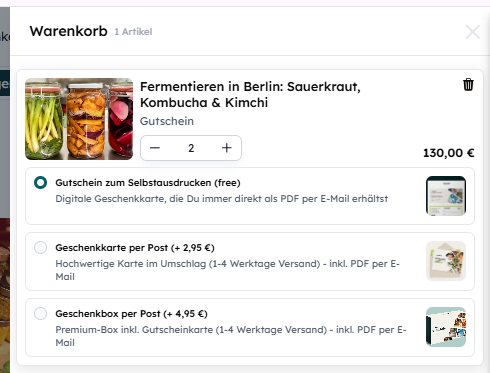View the premium gift box preview image
The width and height of the screenshot is (490, 373).
pos(446,327)
